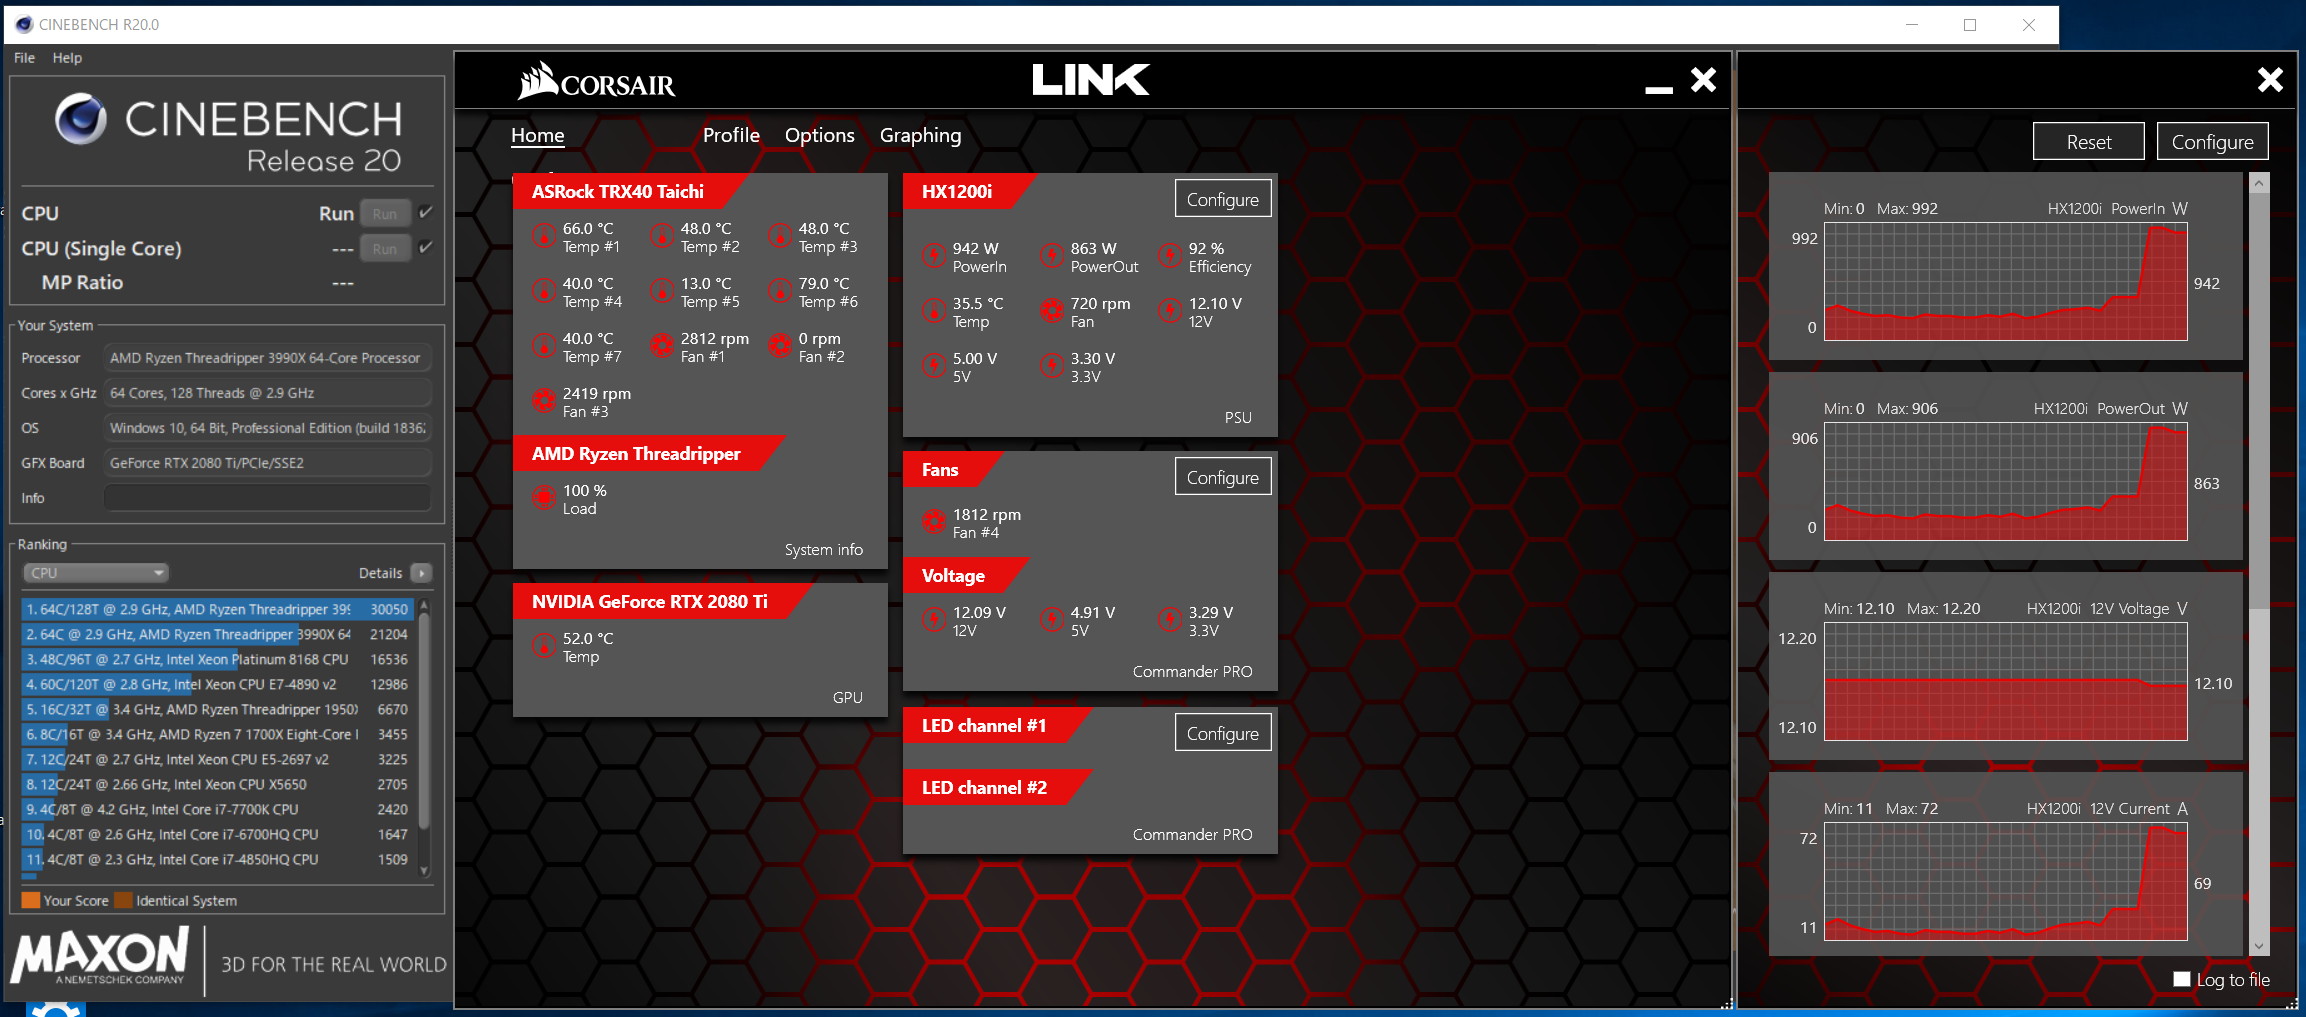Click the graph panel scrollbar up arrow
2306x1017 pixels.
[2259, 183]
